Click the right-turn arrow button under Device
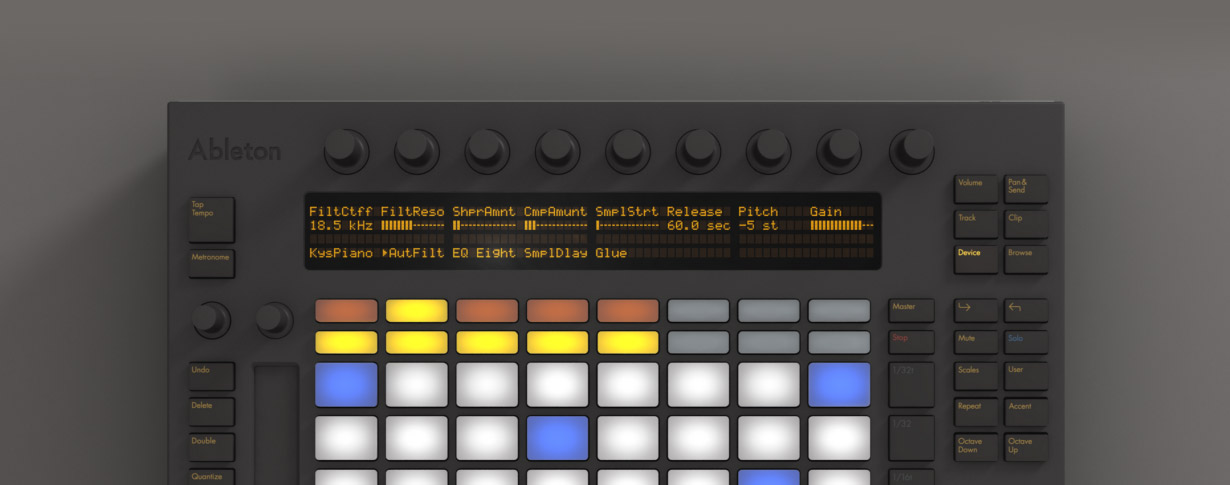 point(976,310)
